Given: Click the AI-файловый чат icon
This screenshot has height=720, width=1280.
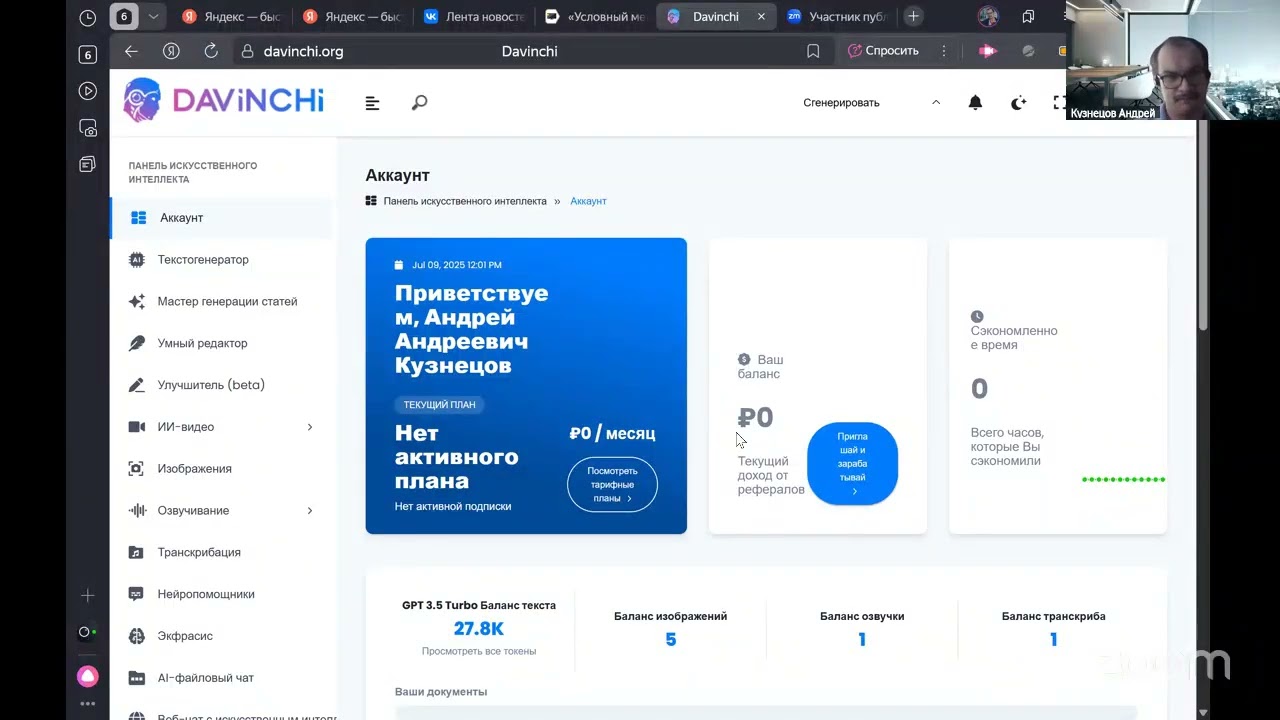Looking at the screenshot, I should click(x=137, y=678).
